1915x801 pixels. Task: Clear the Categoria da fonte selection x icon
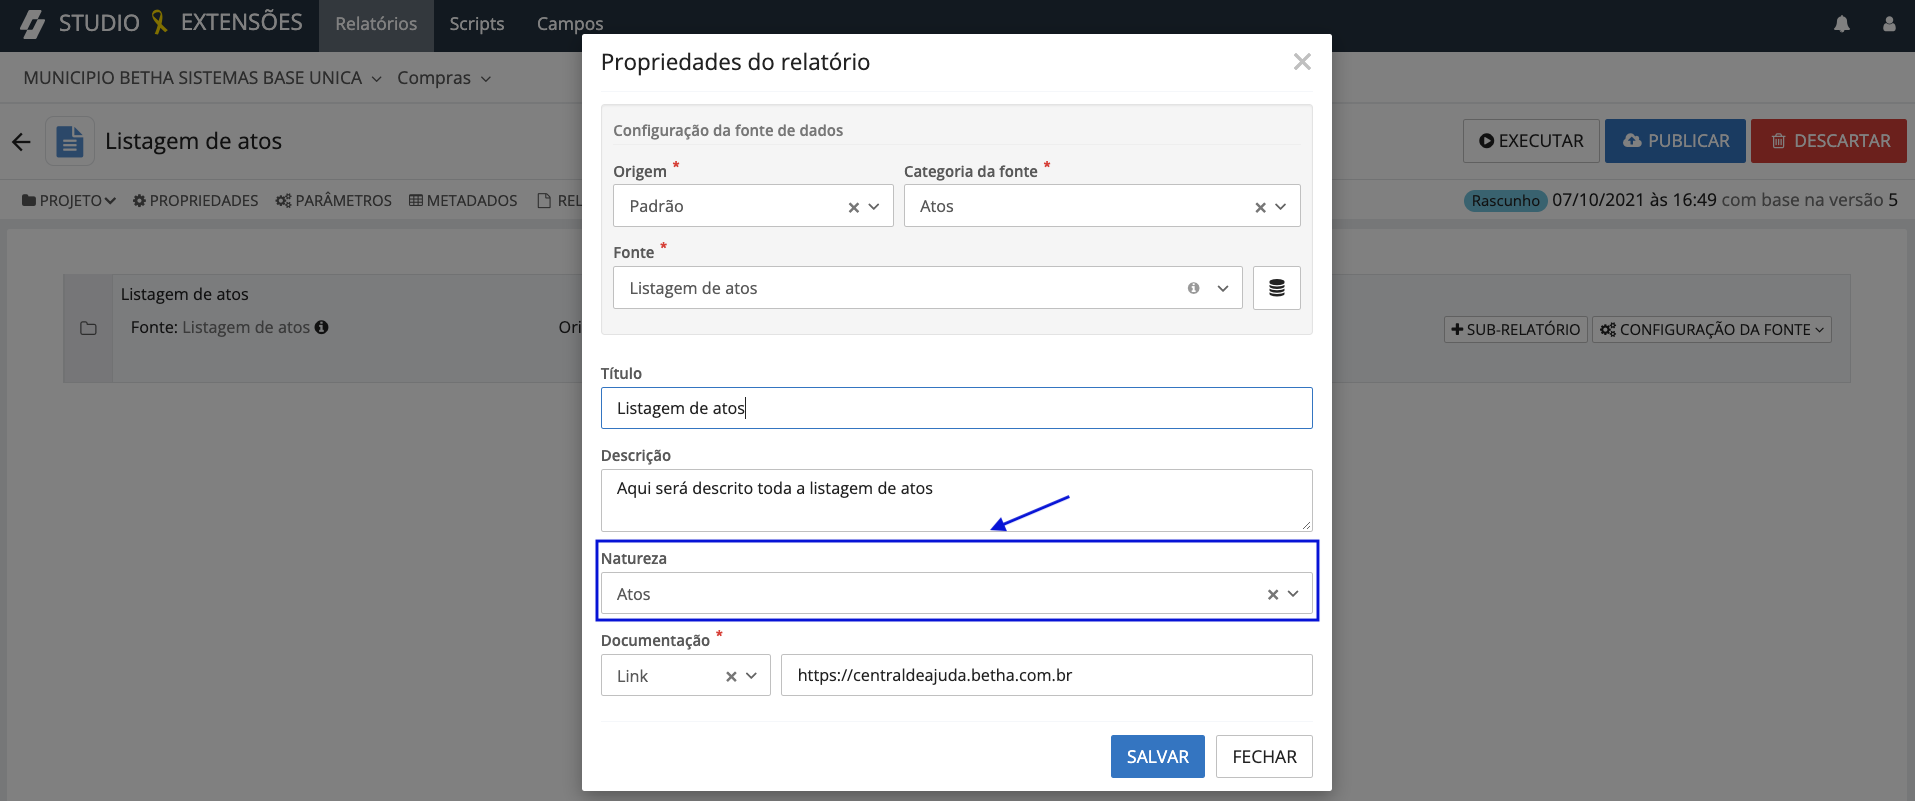pyautogui.click(x=1260, y=207)
